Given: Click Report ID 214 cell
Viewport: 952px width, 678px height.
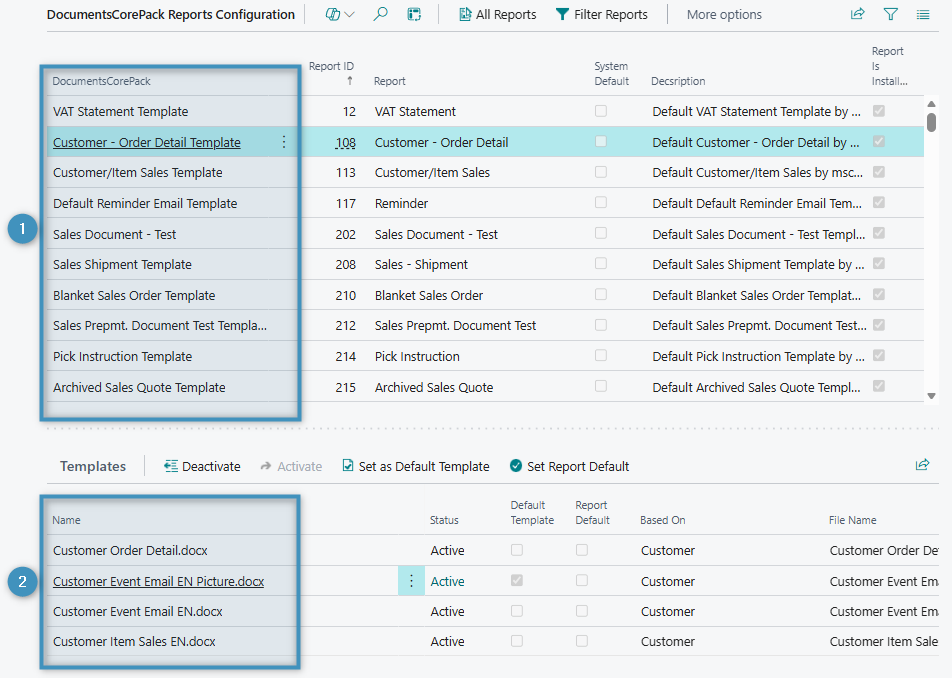Looking at the screenshot, I should [x=345, y=356].
